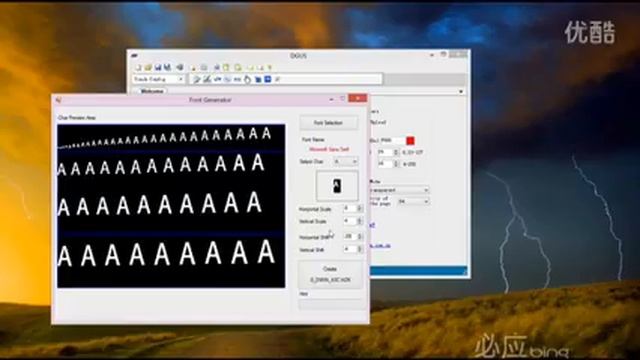Click the save floppy icon in DGUS toolbar
Viewport: 640px width, 360px height.
[x=158, y=67]
